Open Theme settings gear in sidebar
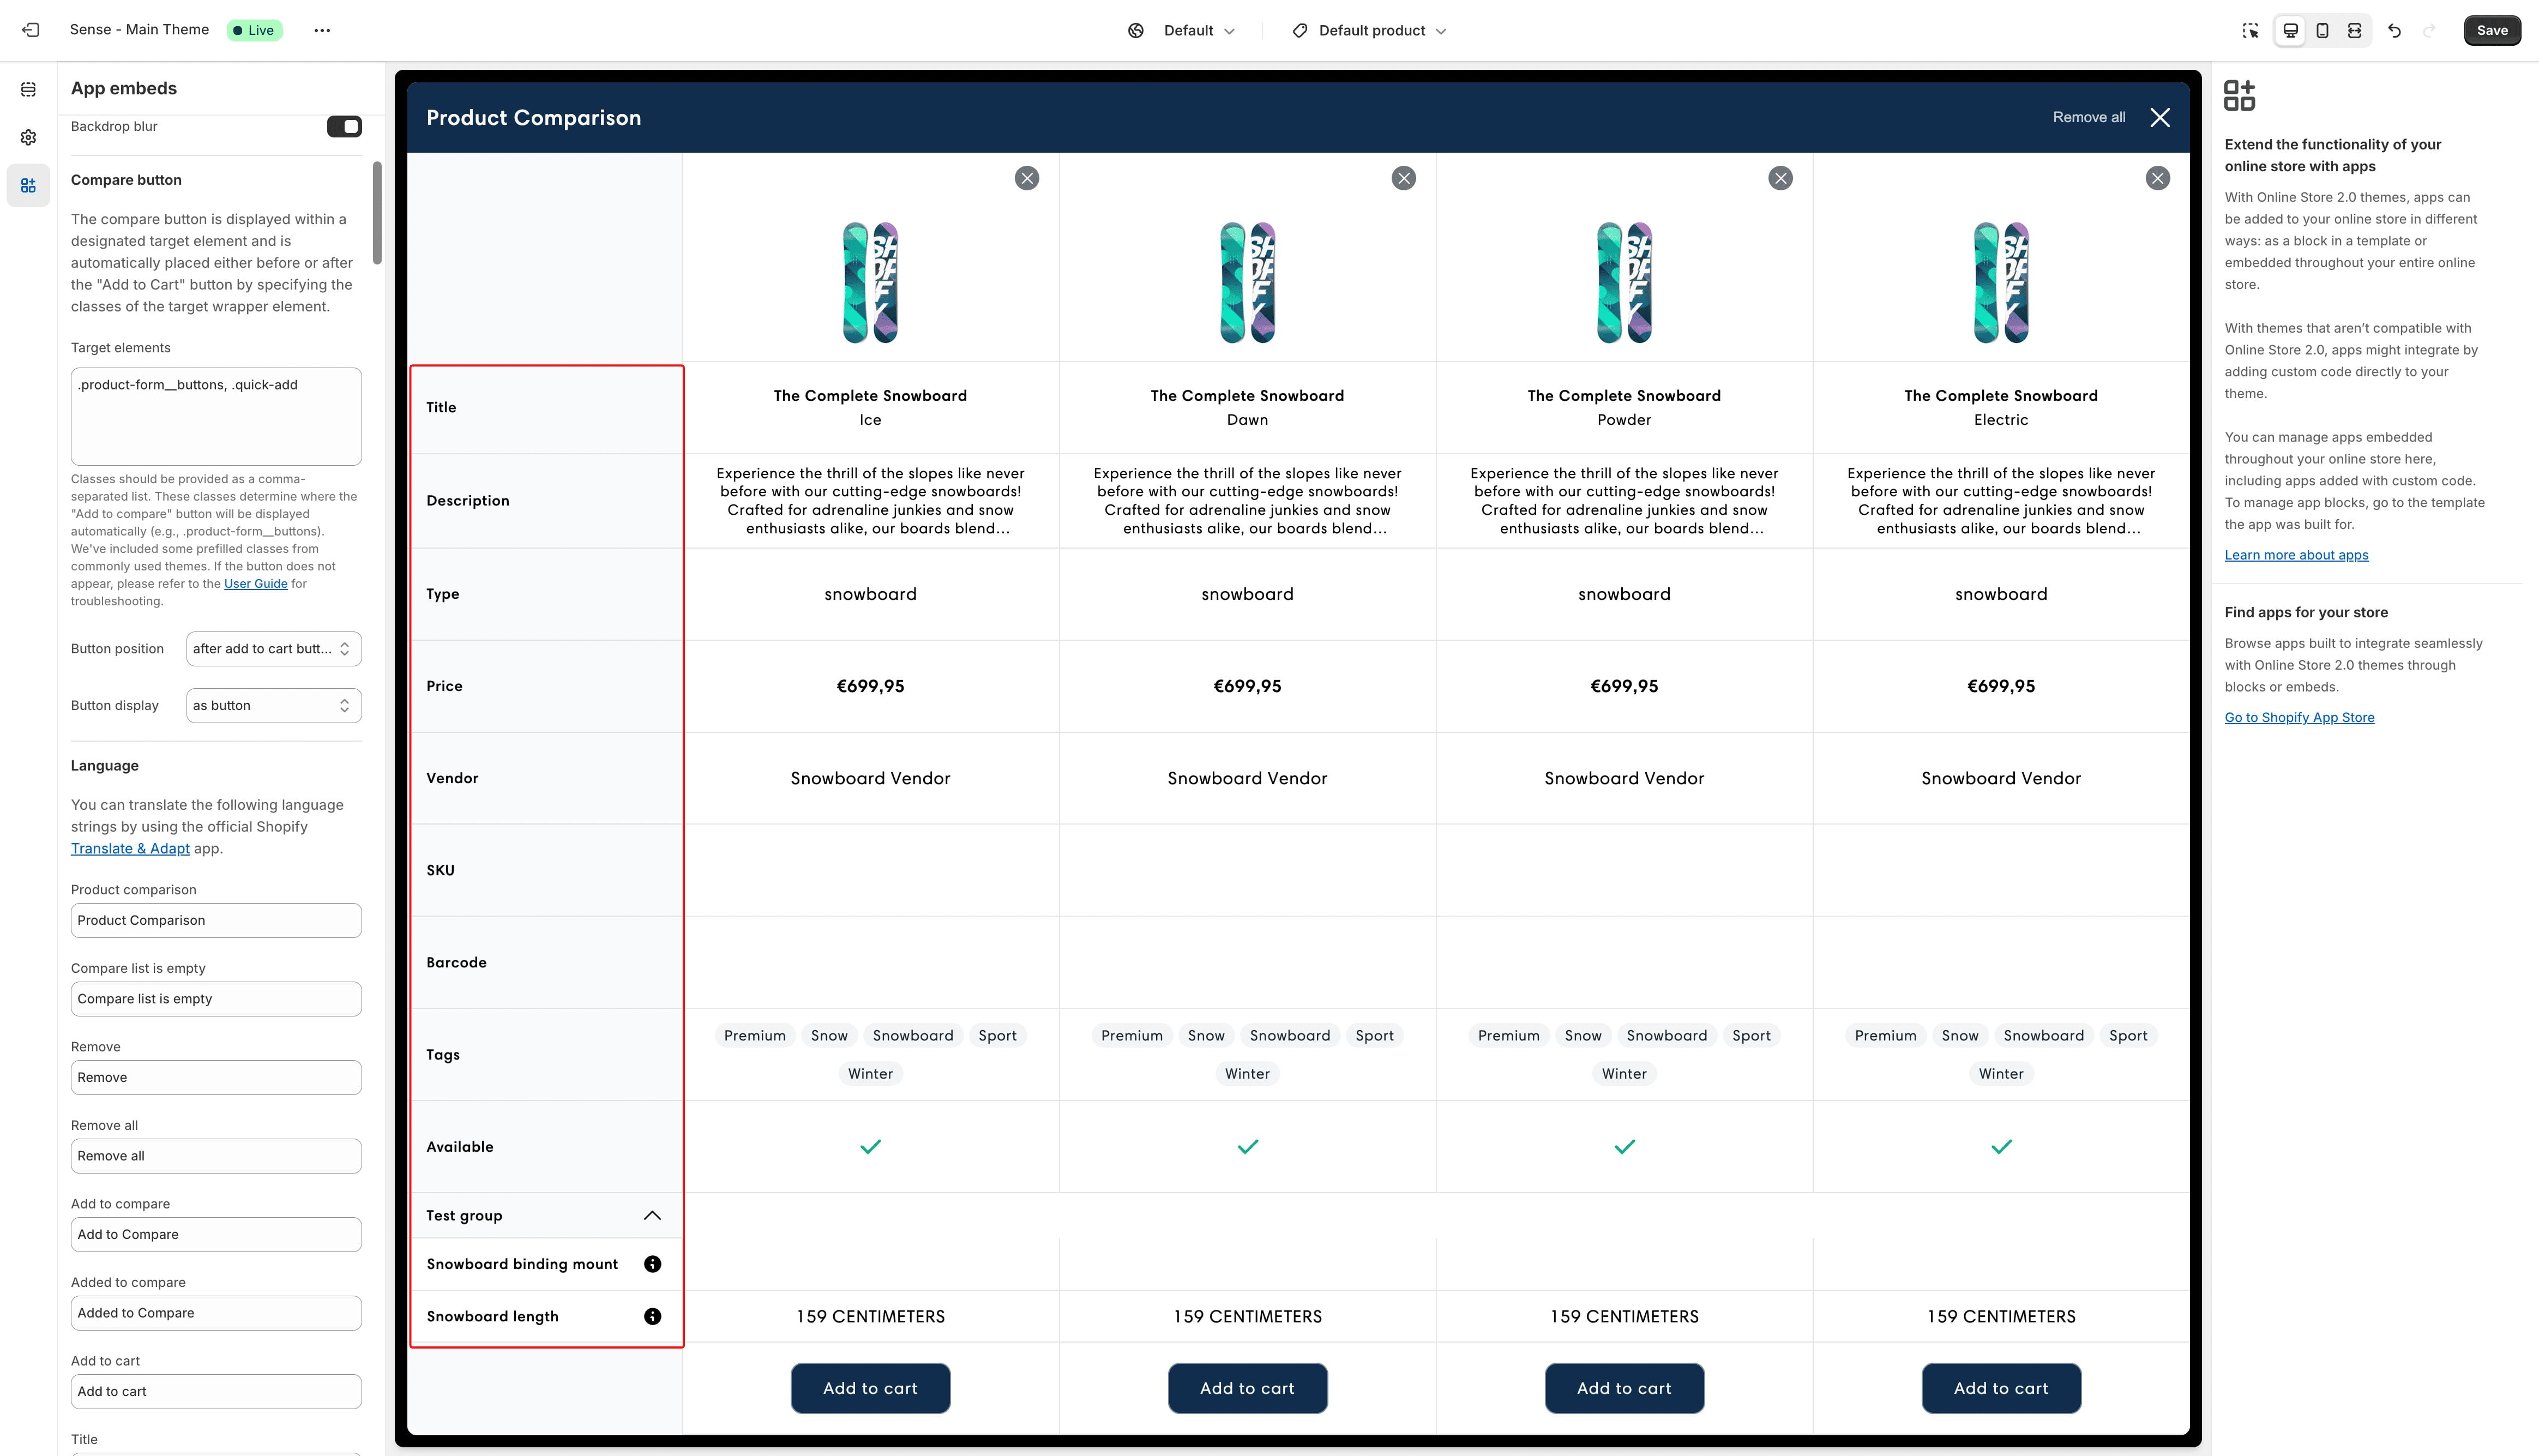This screenshot has height=1456, width=2539. (x=28, y=137)
